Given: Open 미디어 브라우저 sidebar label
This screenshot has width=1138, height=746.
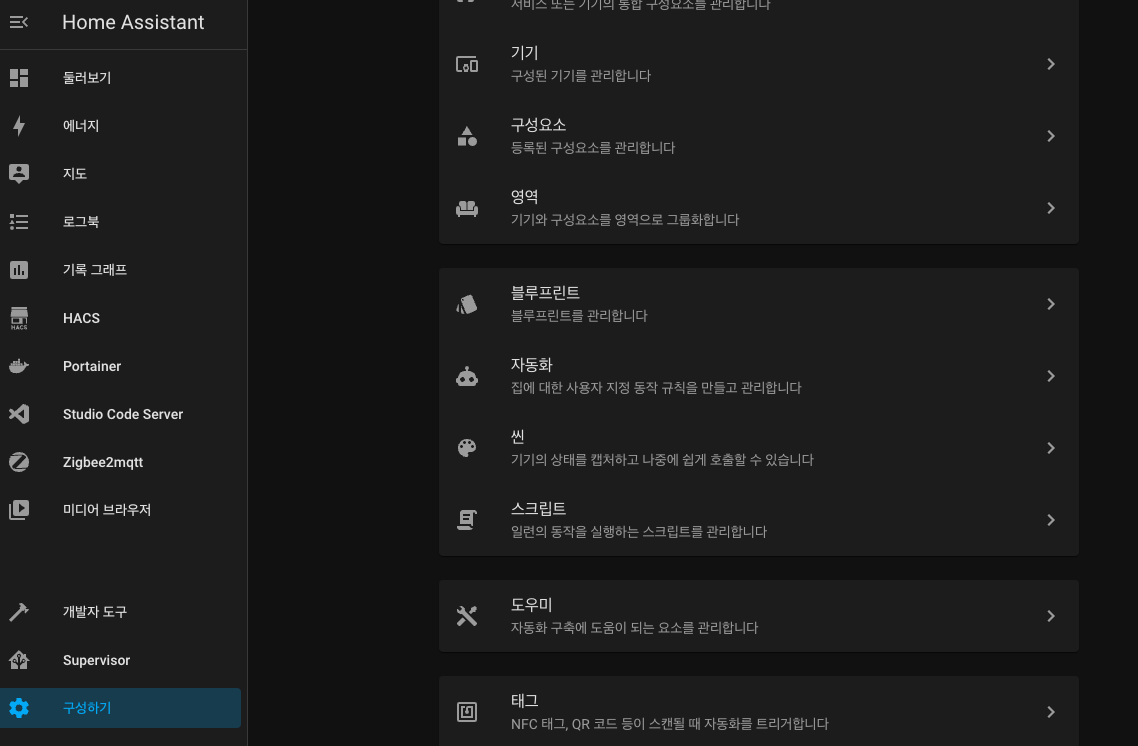Looking at the screenshot, I should coord(107,509).
